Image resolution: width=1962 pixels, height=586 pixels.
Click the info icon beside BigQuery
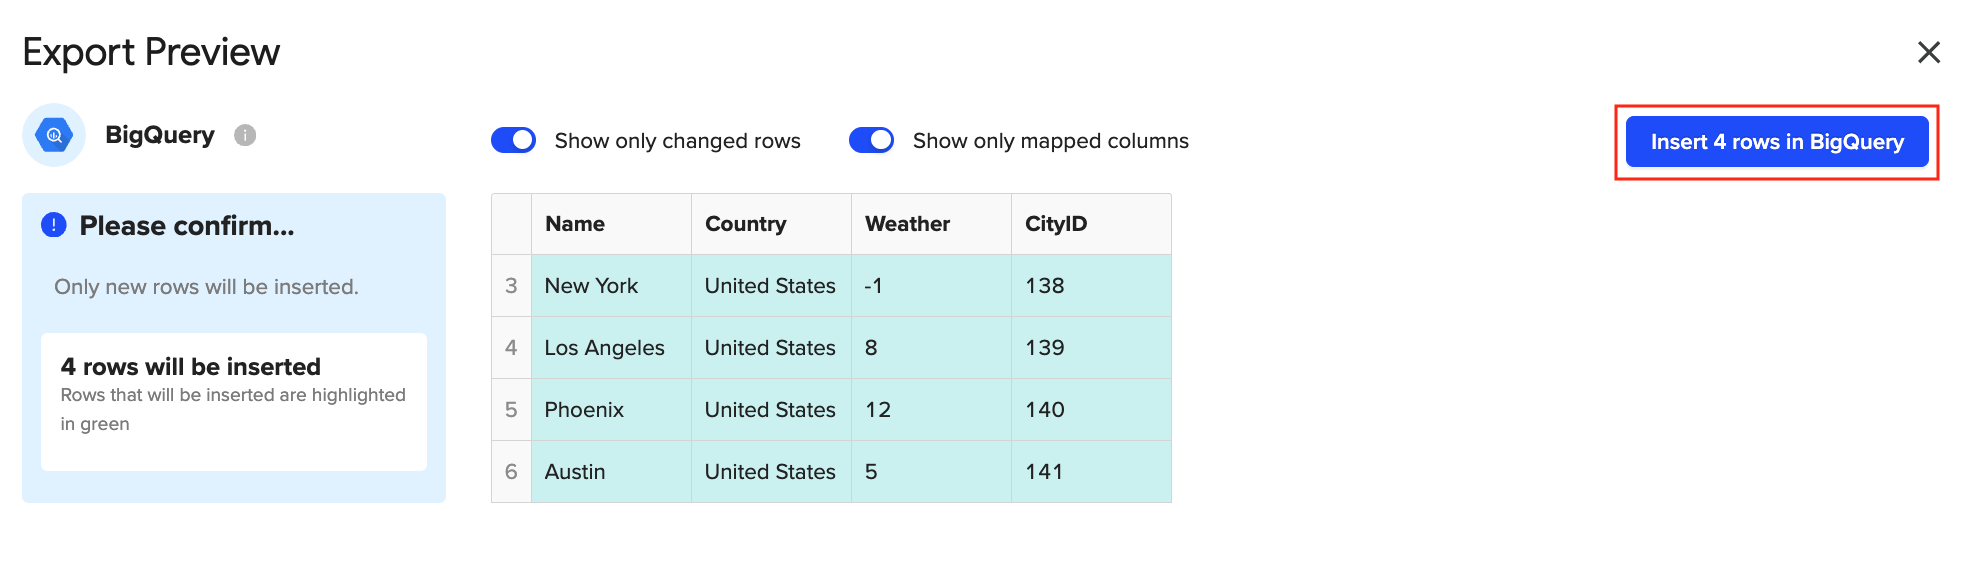tap(245, 135)
